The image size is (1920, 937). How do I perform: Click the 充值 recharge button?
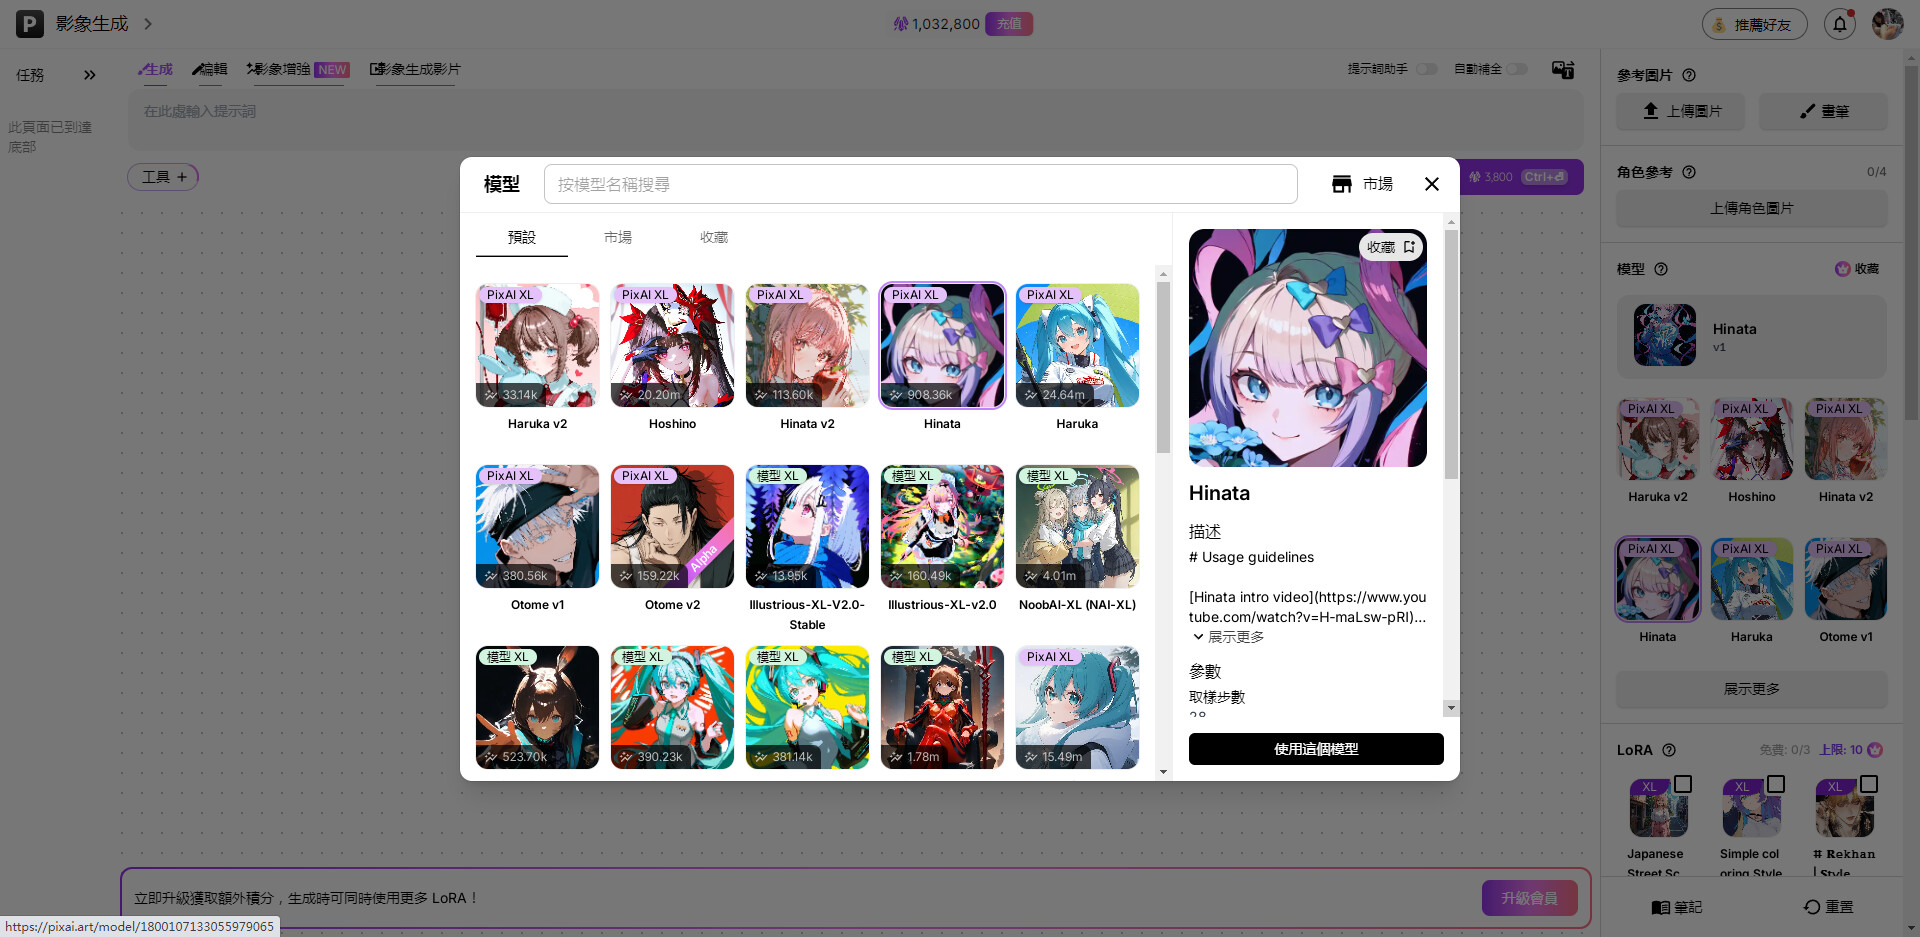click(x=1009, y=24)
